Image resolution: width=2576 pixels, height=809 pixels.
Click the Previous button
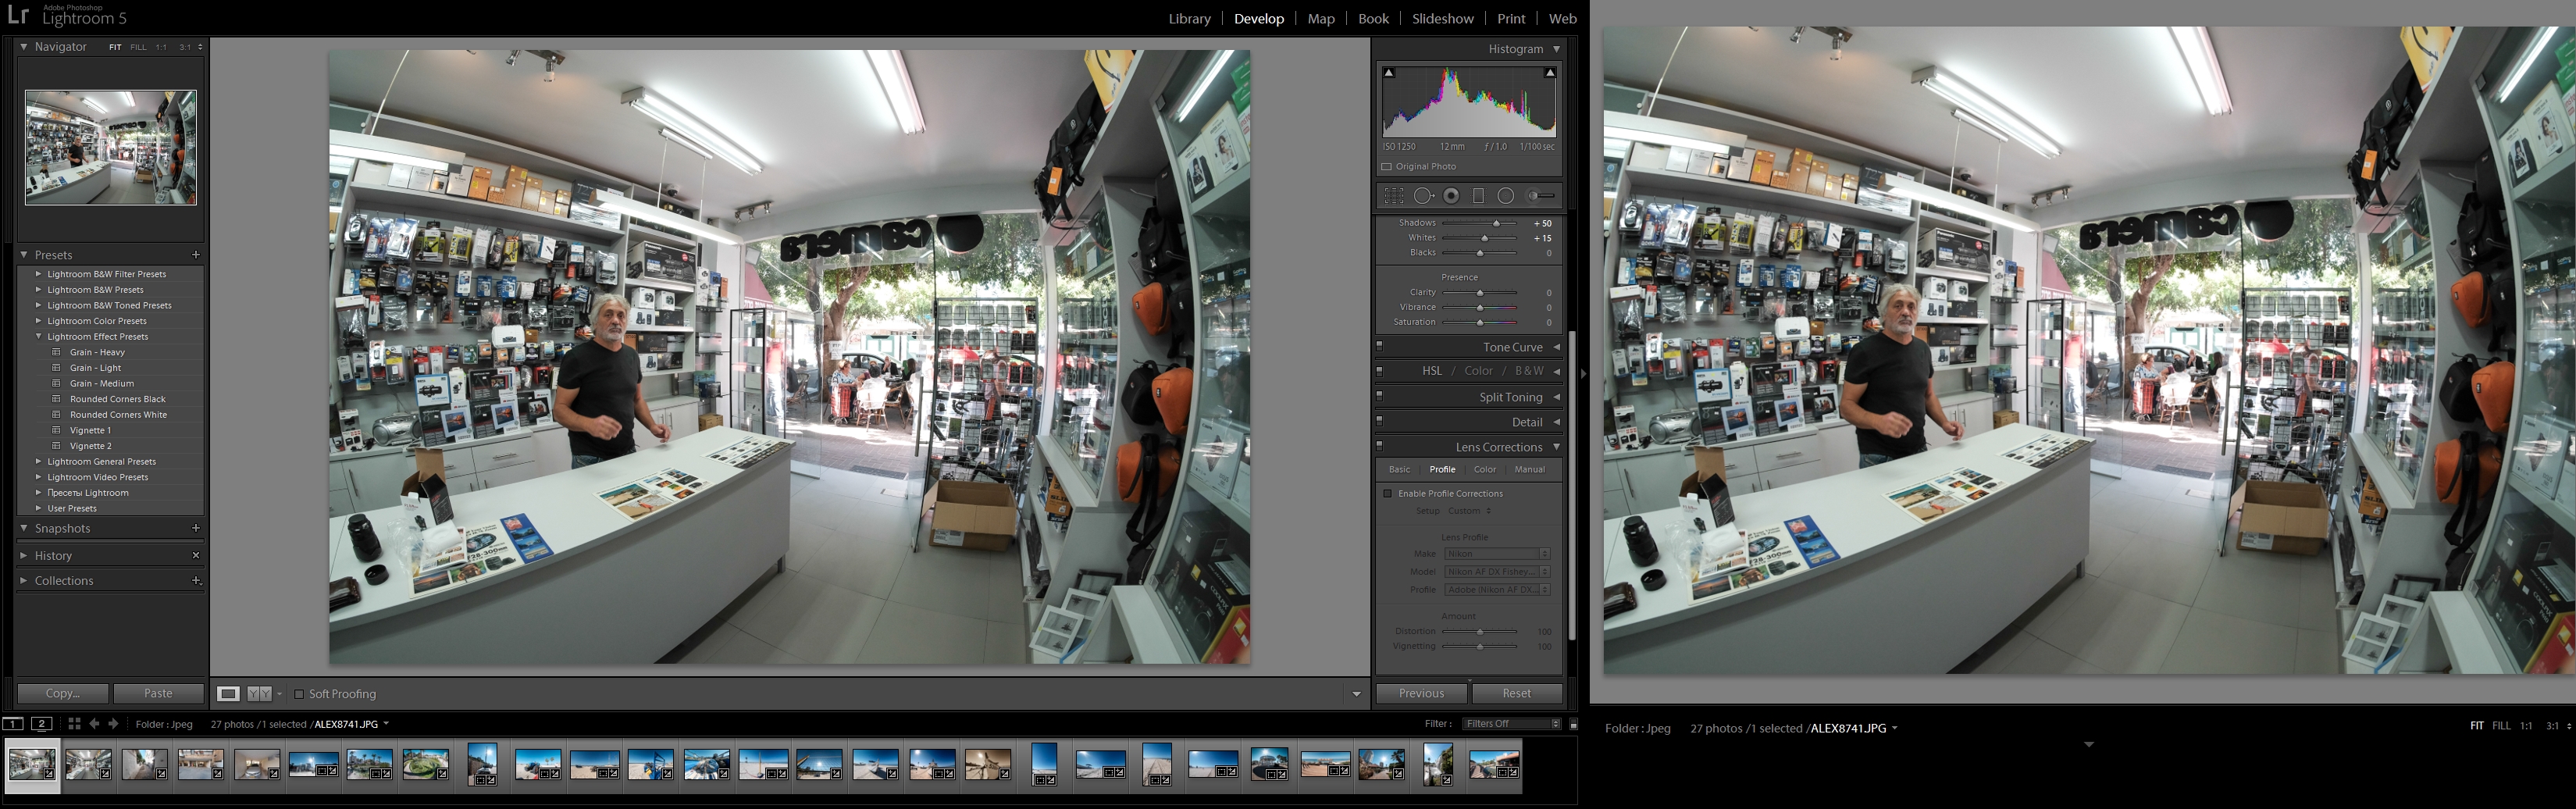coord(1421,693)
